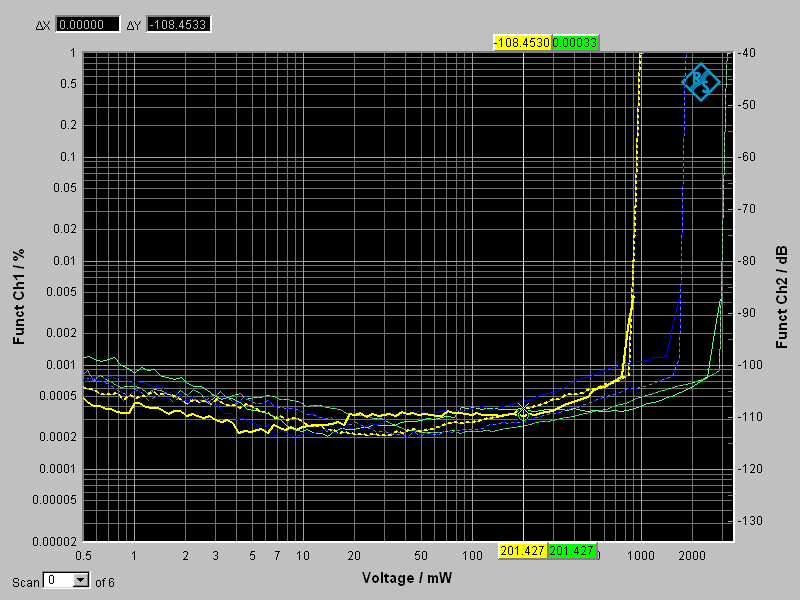Click the -100 tick on the dB axis
The width and height of the screenshot is (800, 600).
pyautogui.click(x=749, y=365)
